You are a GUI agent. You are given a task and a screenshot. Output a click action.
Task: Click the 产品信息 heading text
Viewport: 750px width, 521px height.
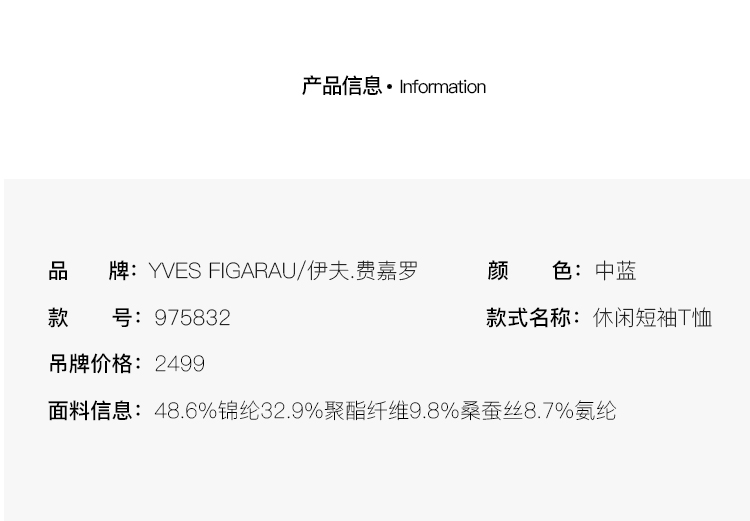pos(341,86)
